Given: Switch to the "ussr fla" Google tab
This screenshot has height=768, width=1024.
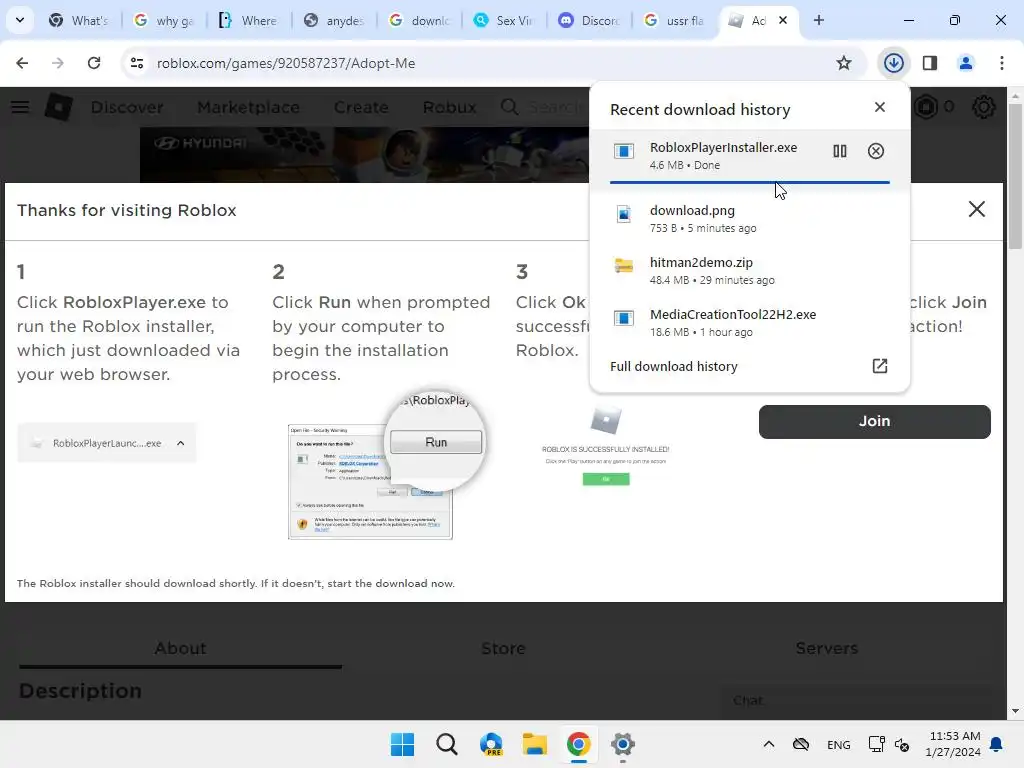Looking at the screenshot, I should click(x=673, y=20).
